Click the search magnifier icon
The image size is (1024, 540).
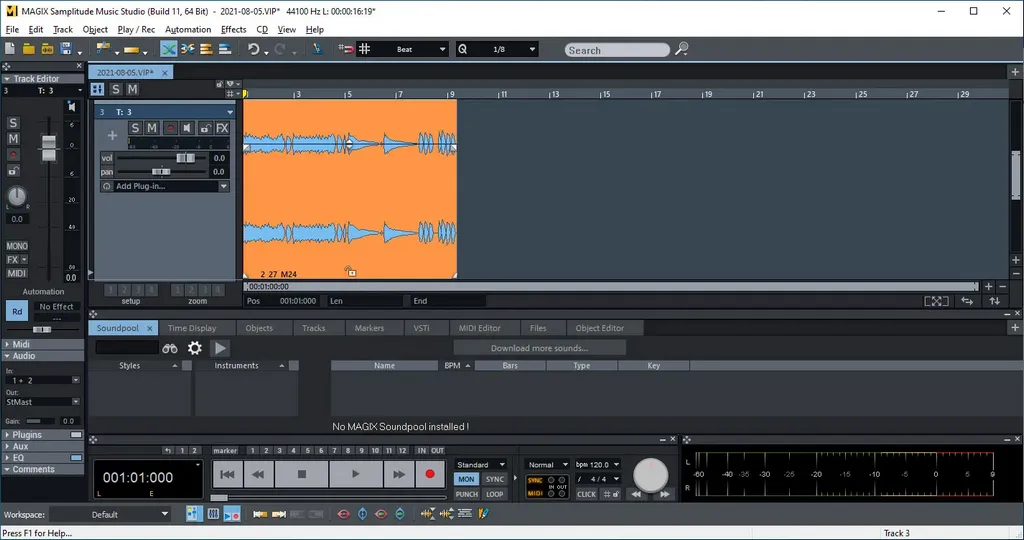pyautogui.click(x=681, y=49)
